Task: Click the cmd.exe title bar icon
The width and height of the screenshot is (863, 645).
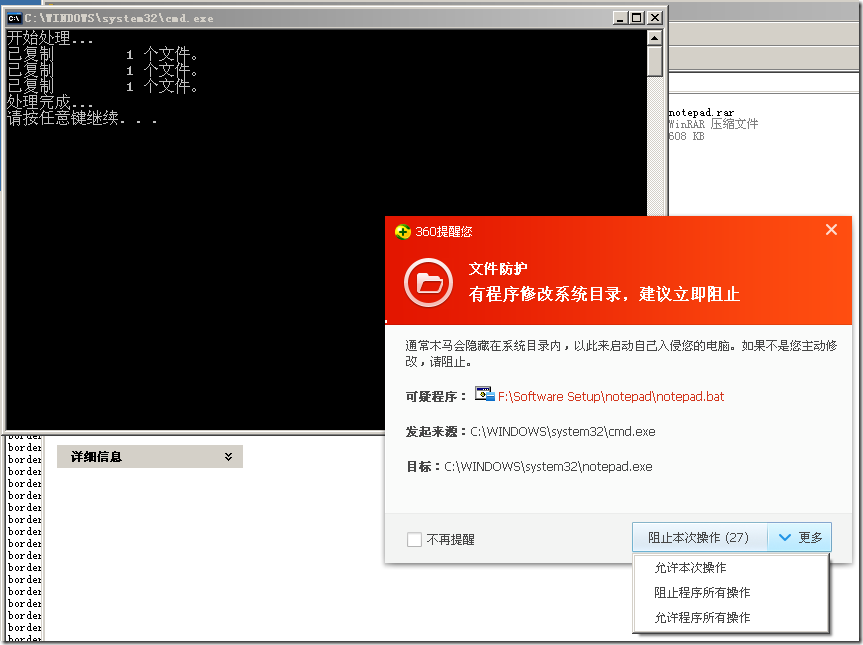Action: (x=14, y=18)
